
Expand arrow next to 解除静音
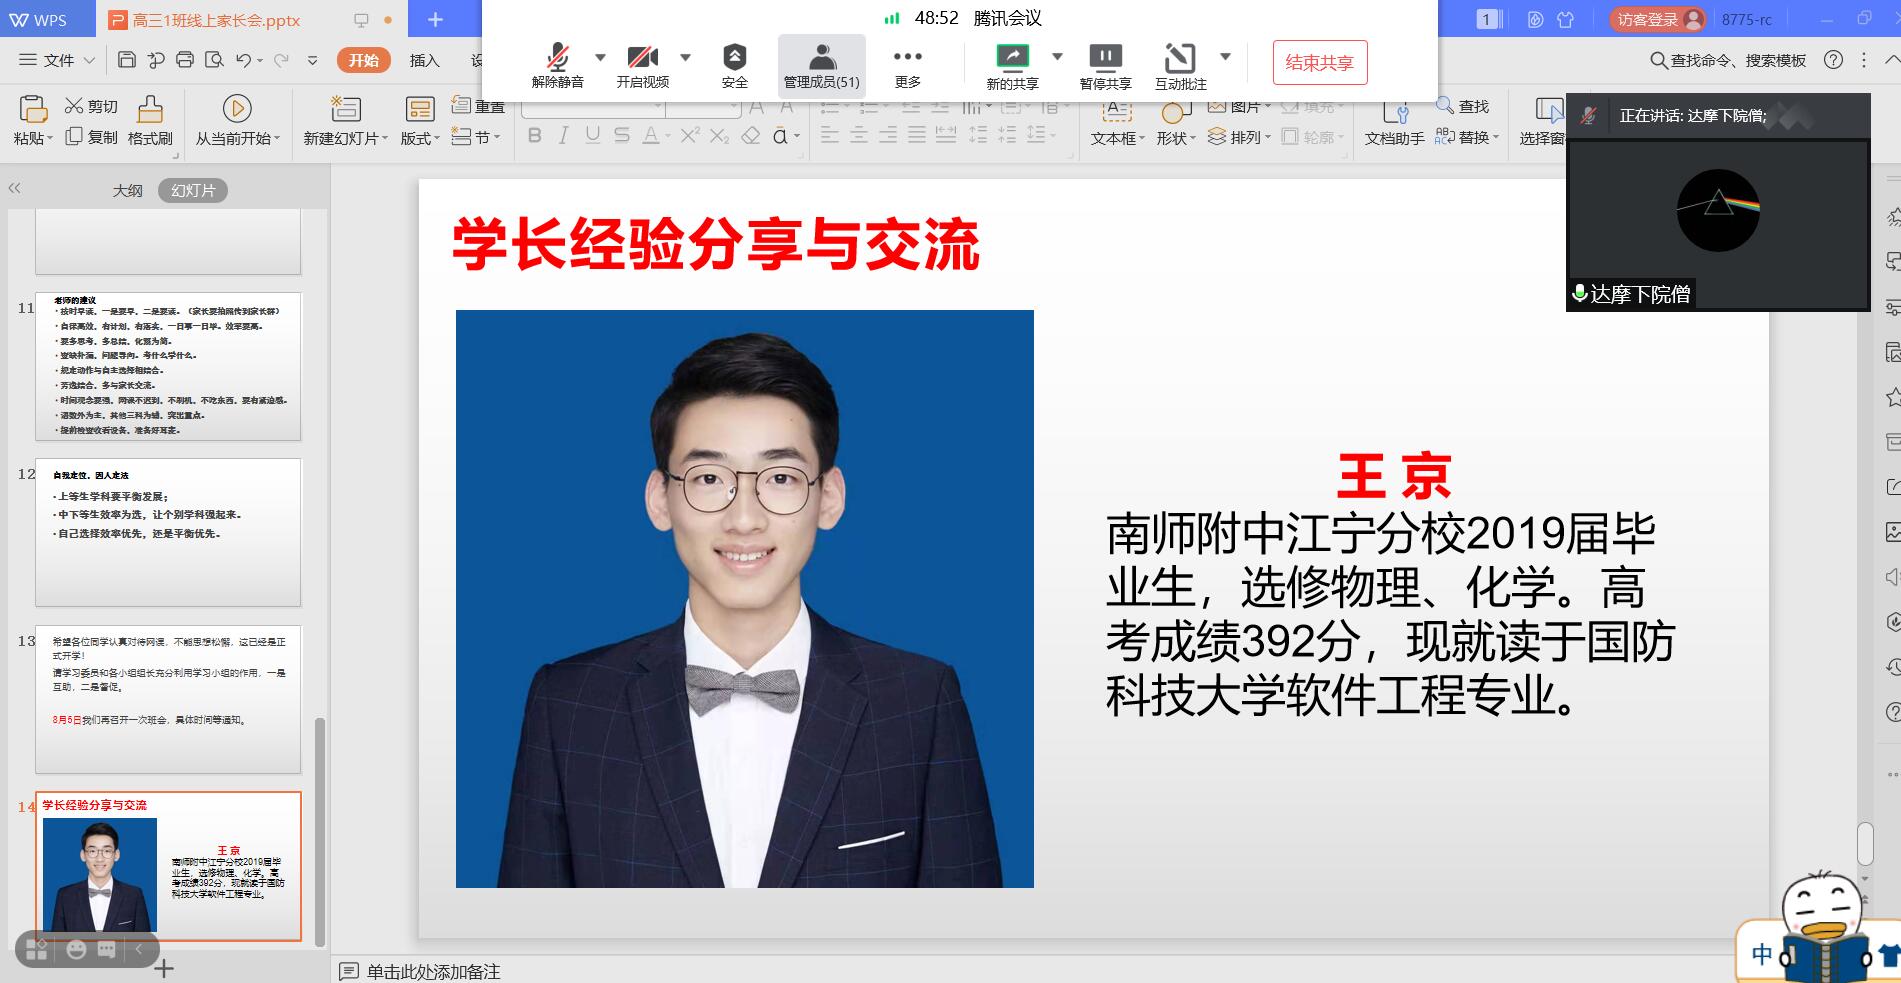[600, 57]
